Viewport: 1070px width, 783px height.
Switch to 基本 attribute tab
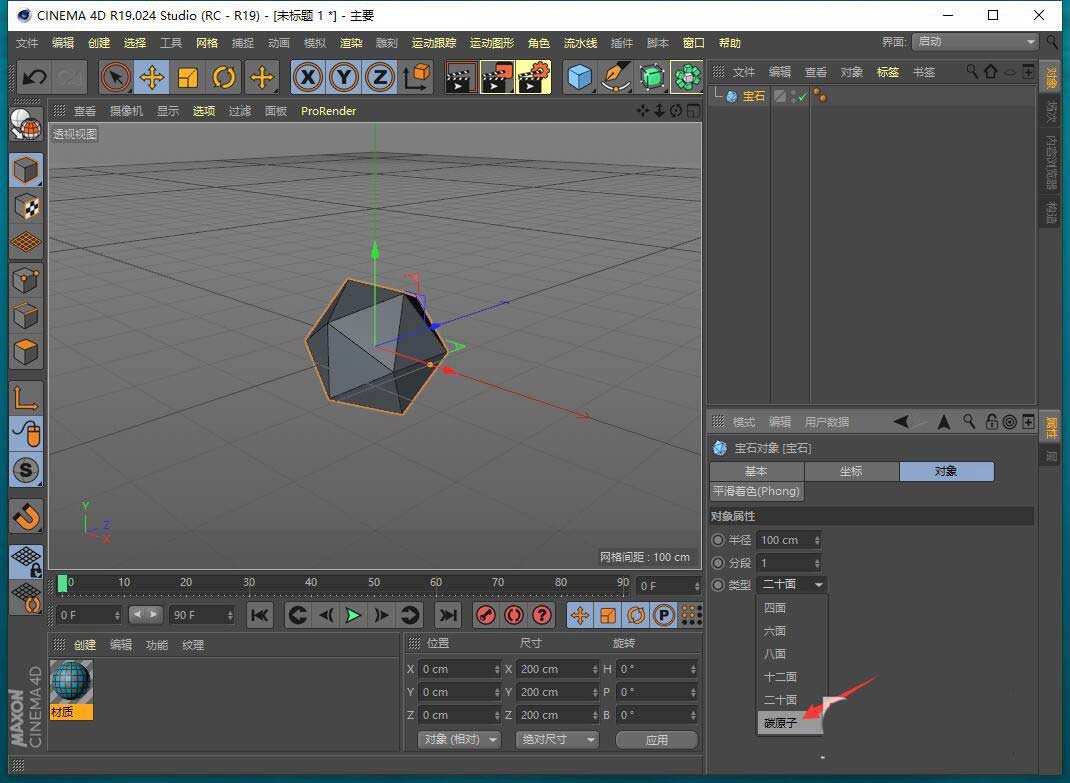pyautogui.click(x=756, y=471)
